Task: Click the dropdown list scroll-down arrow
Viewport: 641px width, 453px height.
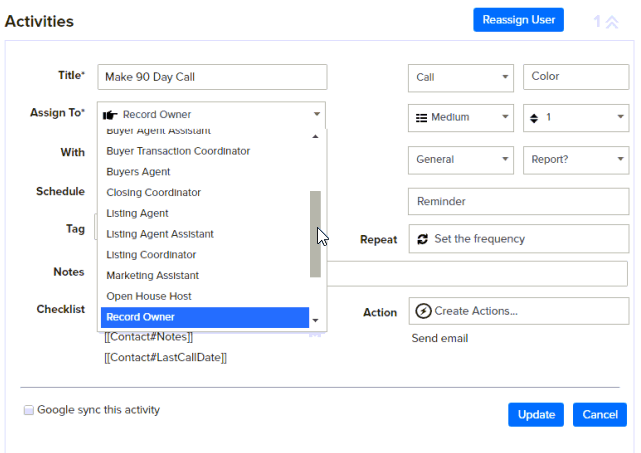Action: click(x=316, y=321)
